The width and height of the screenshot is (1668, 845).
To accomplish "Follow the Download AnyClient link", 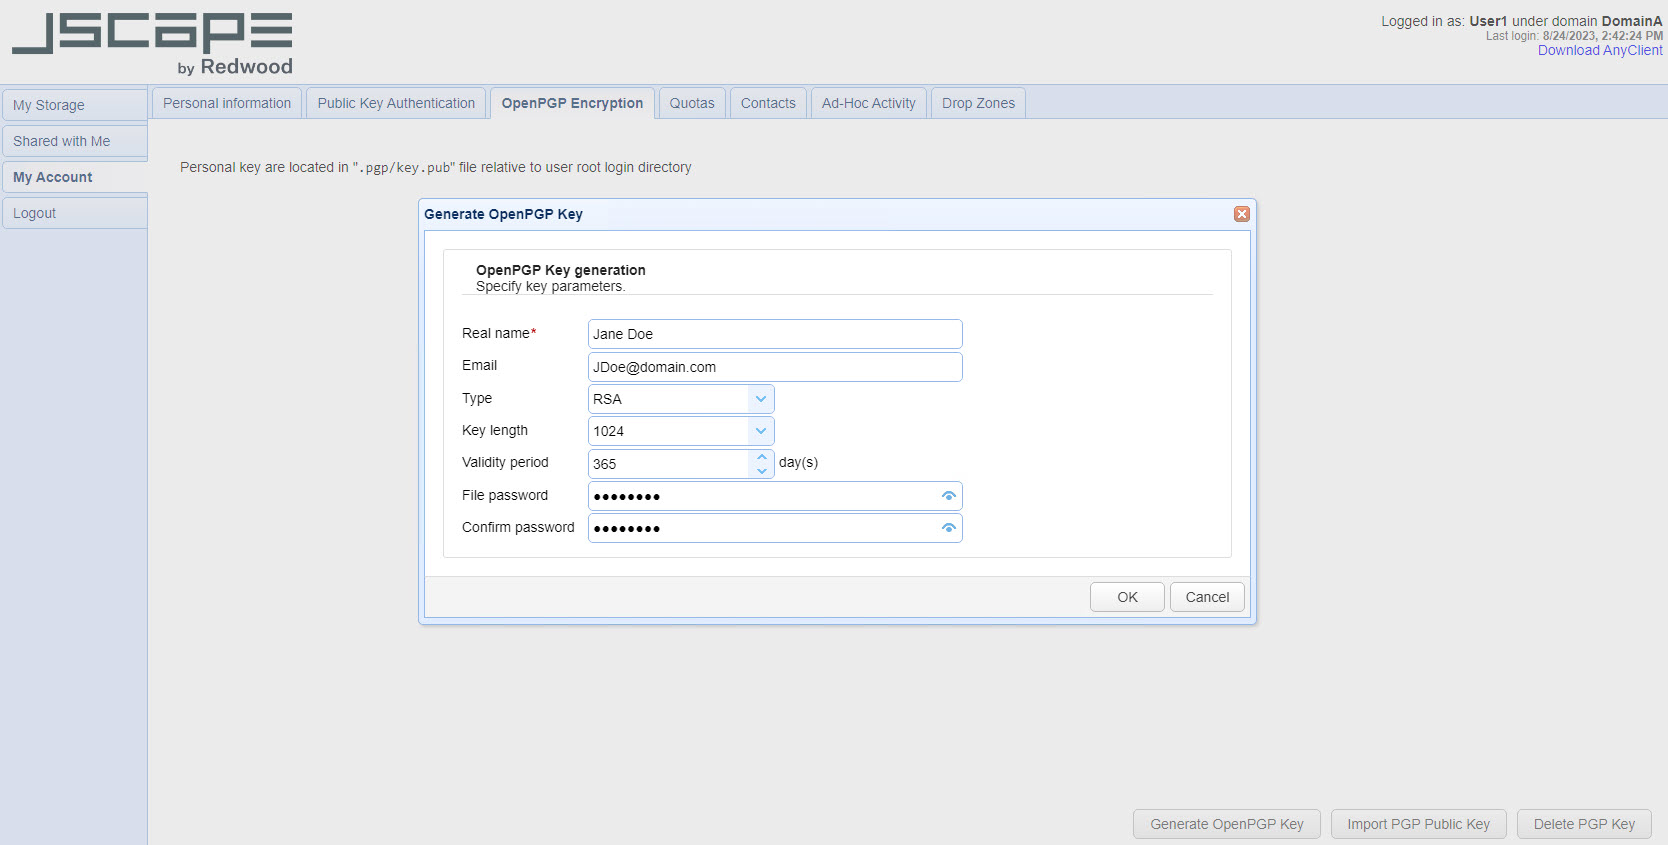I will (1600, 51).
